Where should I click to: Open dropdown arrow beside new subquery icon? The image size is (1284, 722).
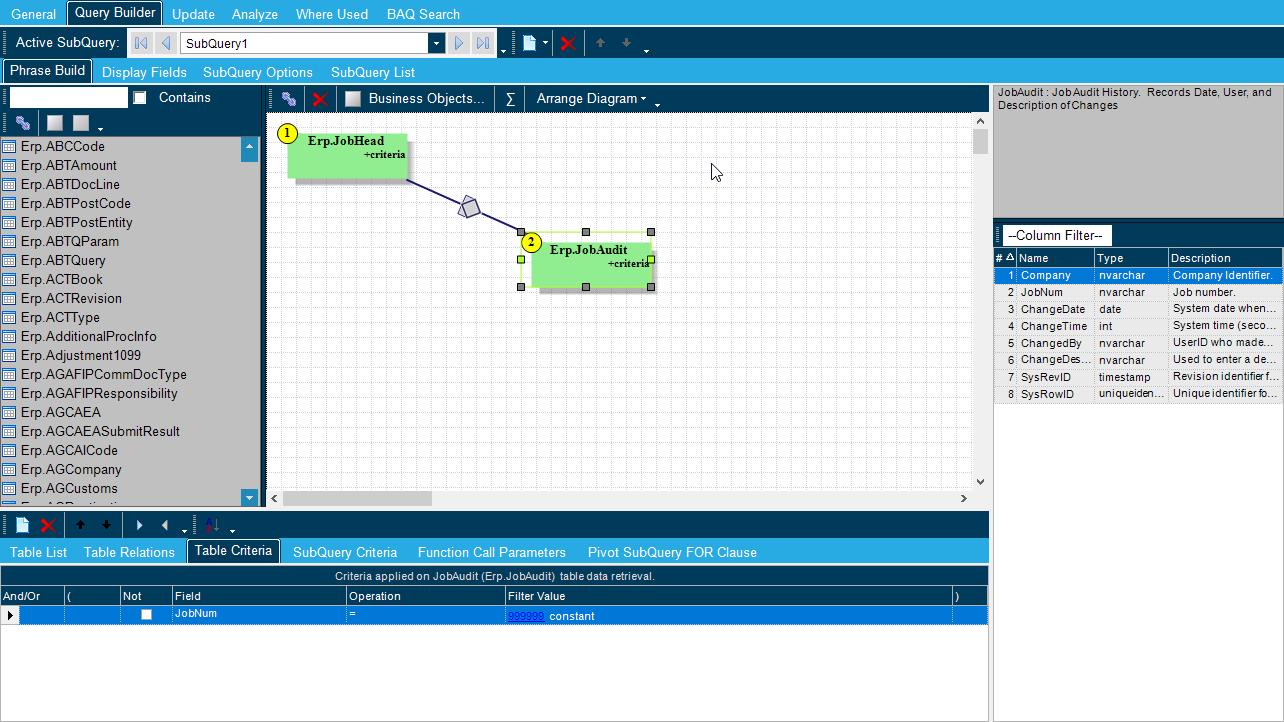(x=545, y=43)
